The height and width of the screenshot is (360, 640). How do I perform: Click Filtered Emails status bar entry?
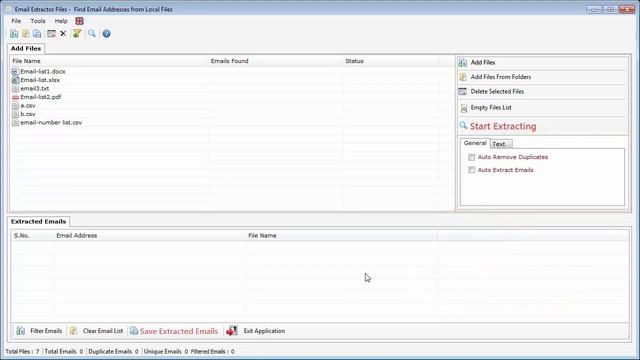point(213,351)
